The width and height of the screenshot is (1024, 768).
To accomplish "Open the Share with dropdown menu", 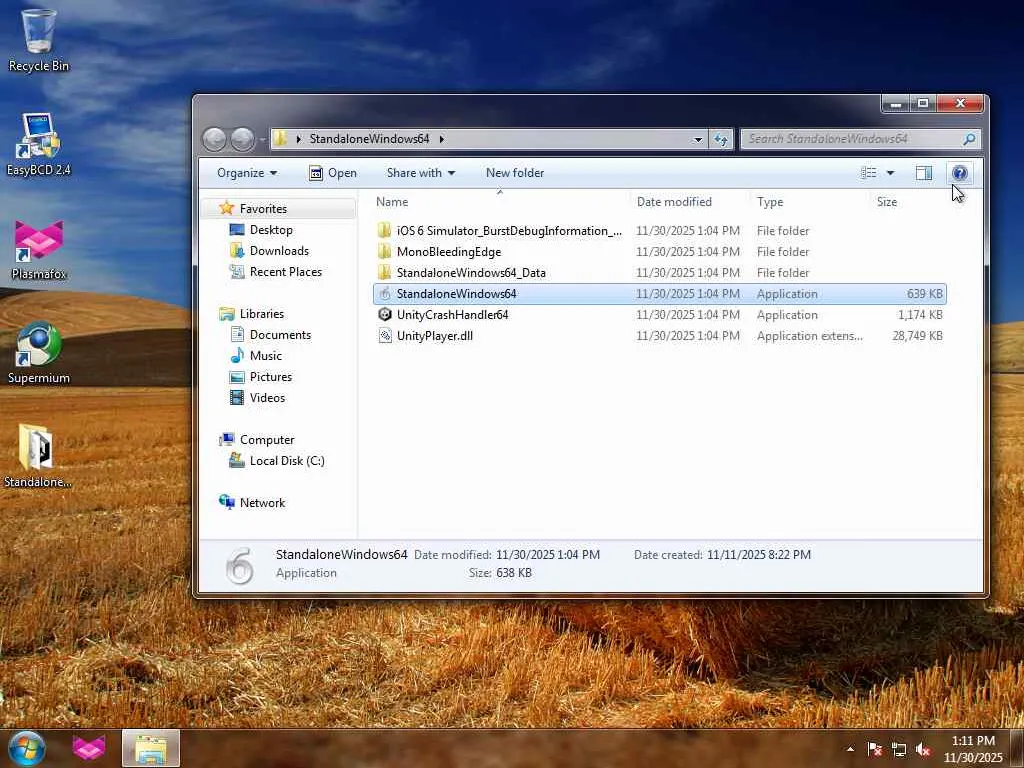I will (x=421, y=173).
